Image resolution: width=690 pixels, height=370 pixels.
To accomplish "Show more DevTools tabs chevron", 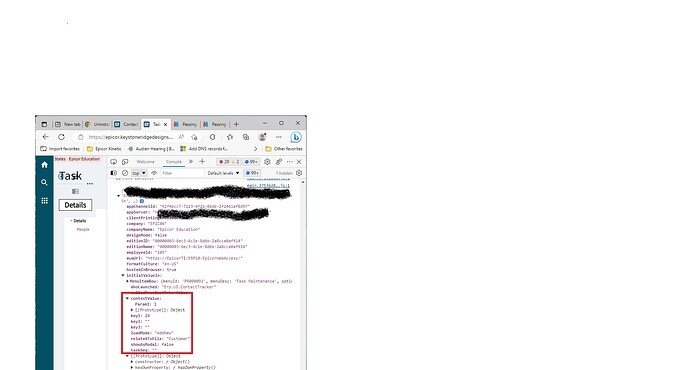I will point(191,162).
